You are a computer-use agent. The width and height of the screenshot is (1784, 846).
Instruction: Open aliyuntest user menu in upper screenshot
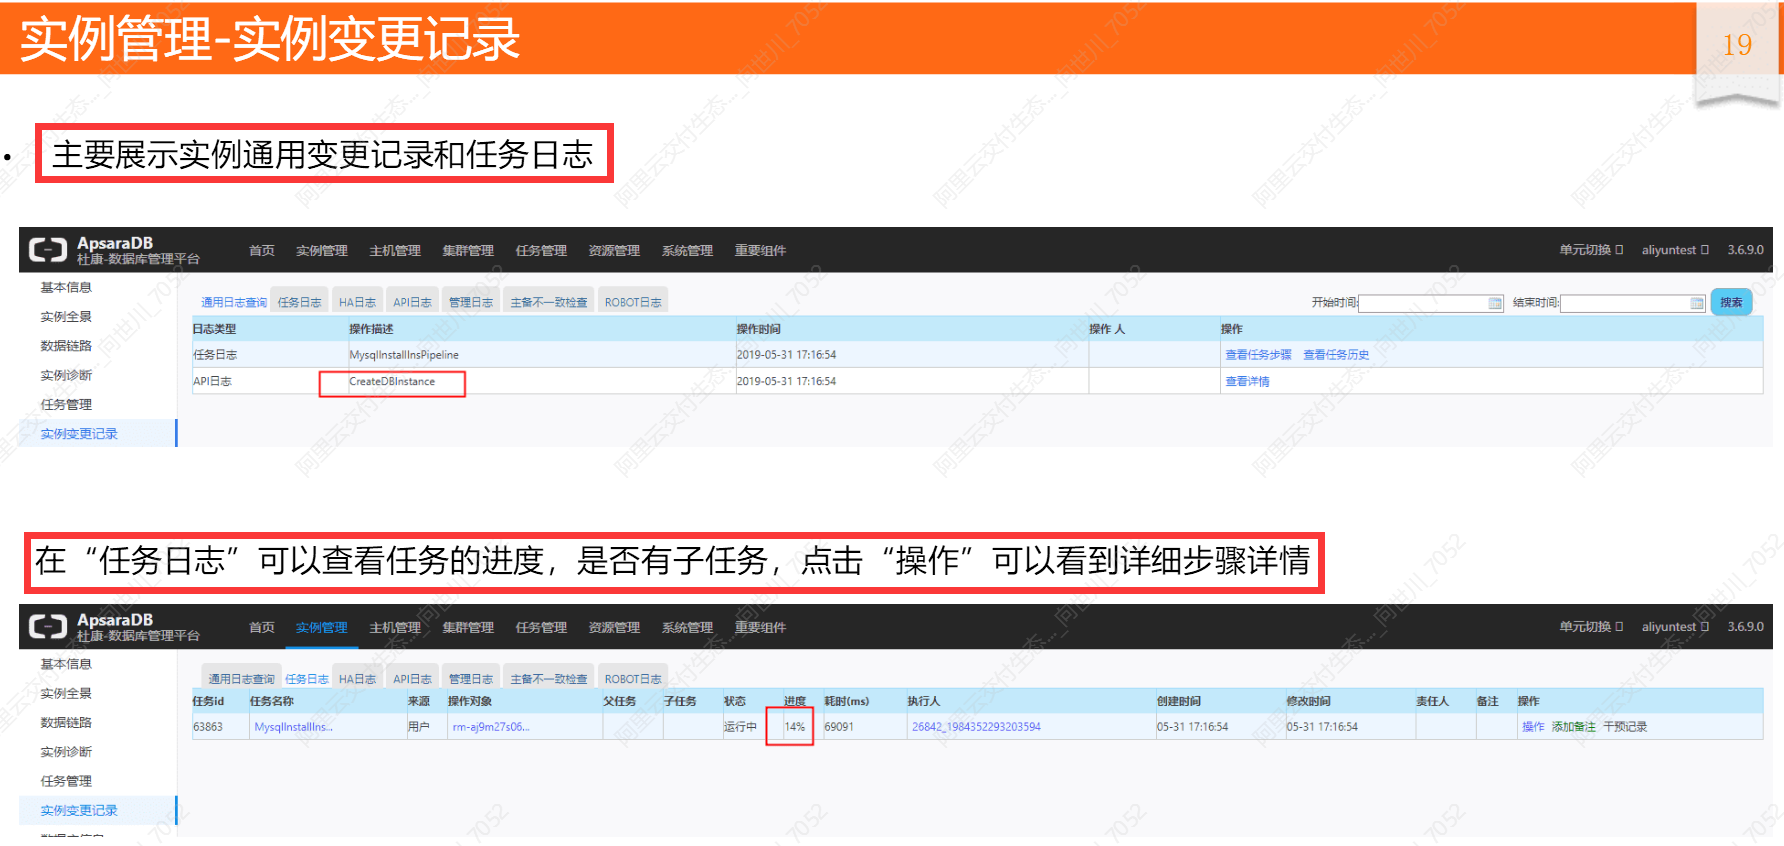click(1675, 250)
